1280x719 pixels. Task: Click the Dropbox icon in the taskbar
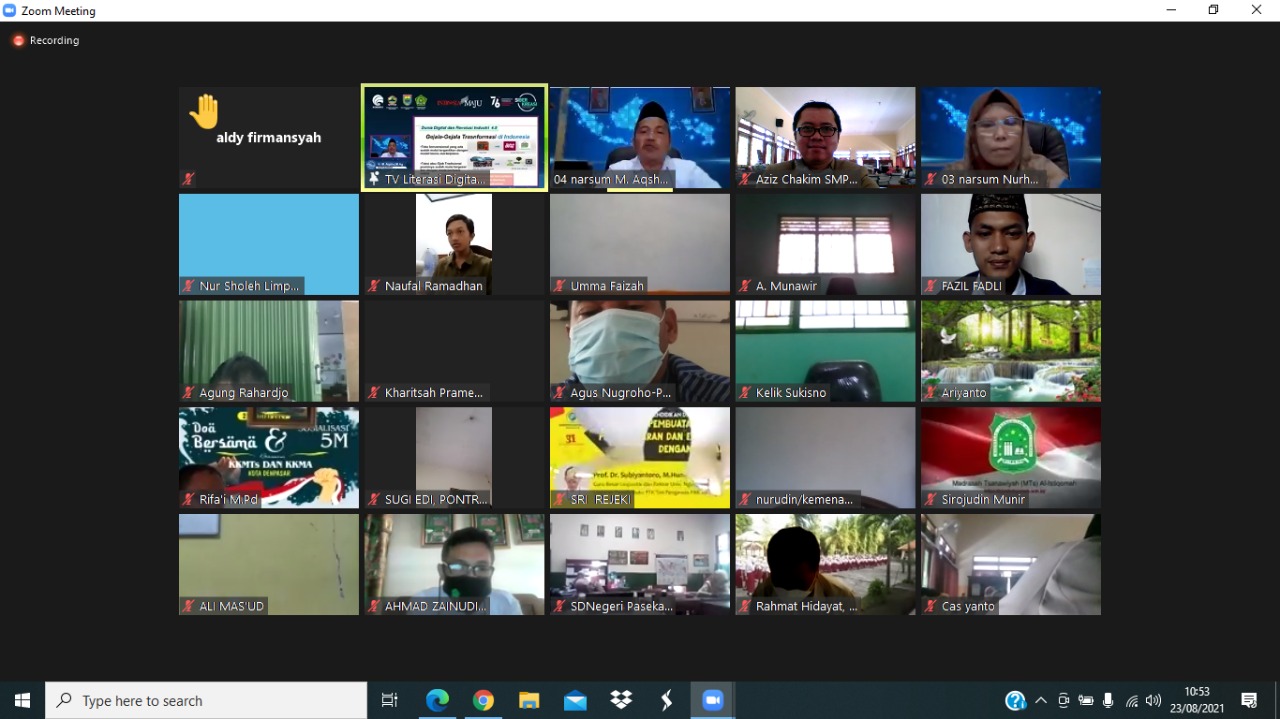621,701
